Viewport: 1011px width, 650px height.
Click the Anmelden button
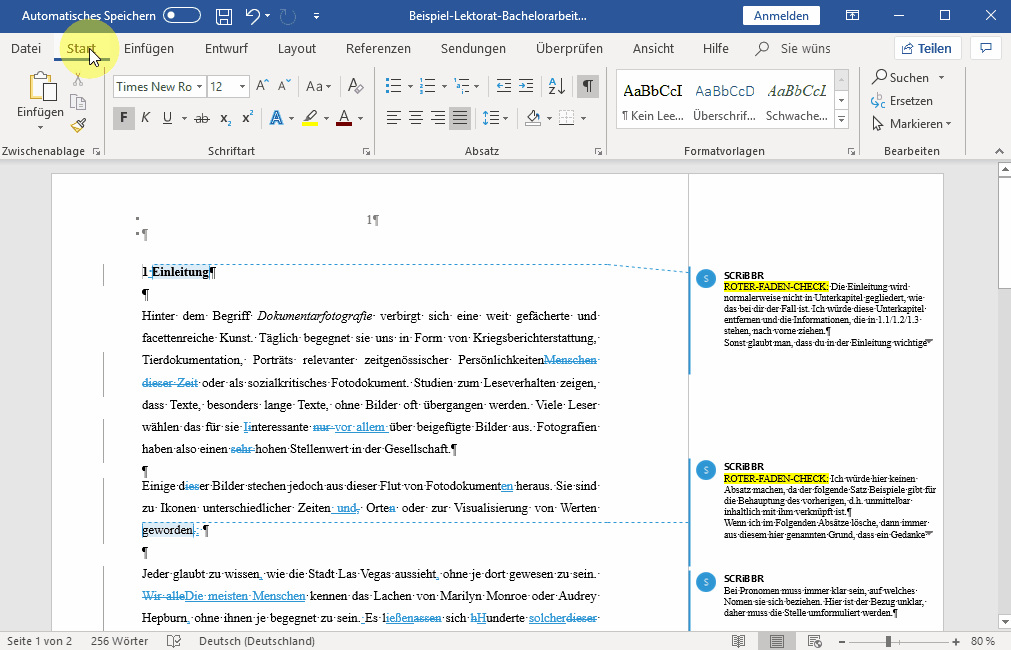tap(781, 15)
